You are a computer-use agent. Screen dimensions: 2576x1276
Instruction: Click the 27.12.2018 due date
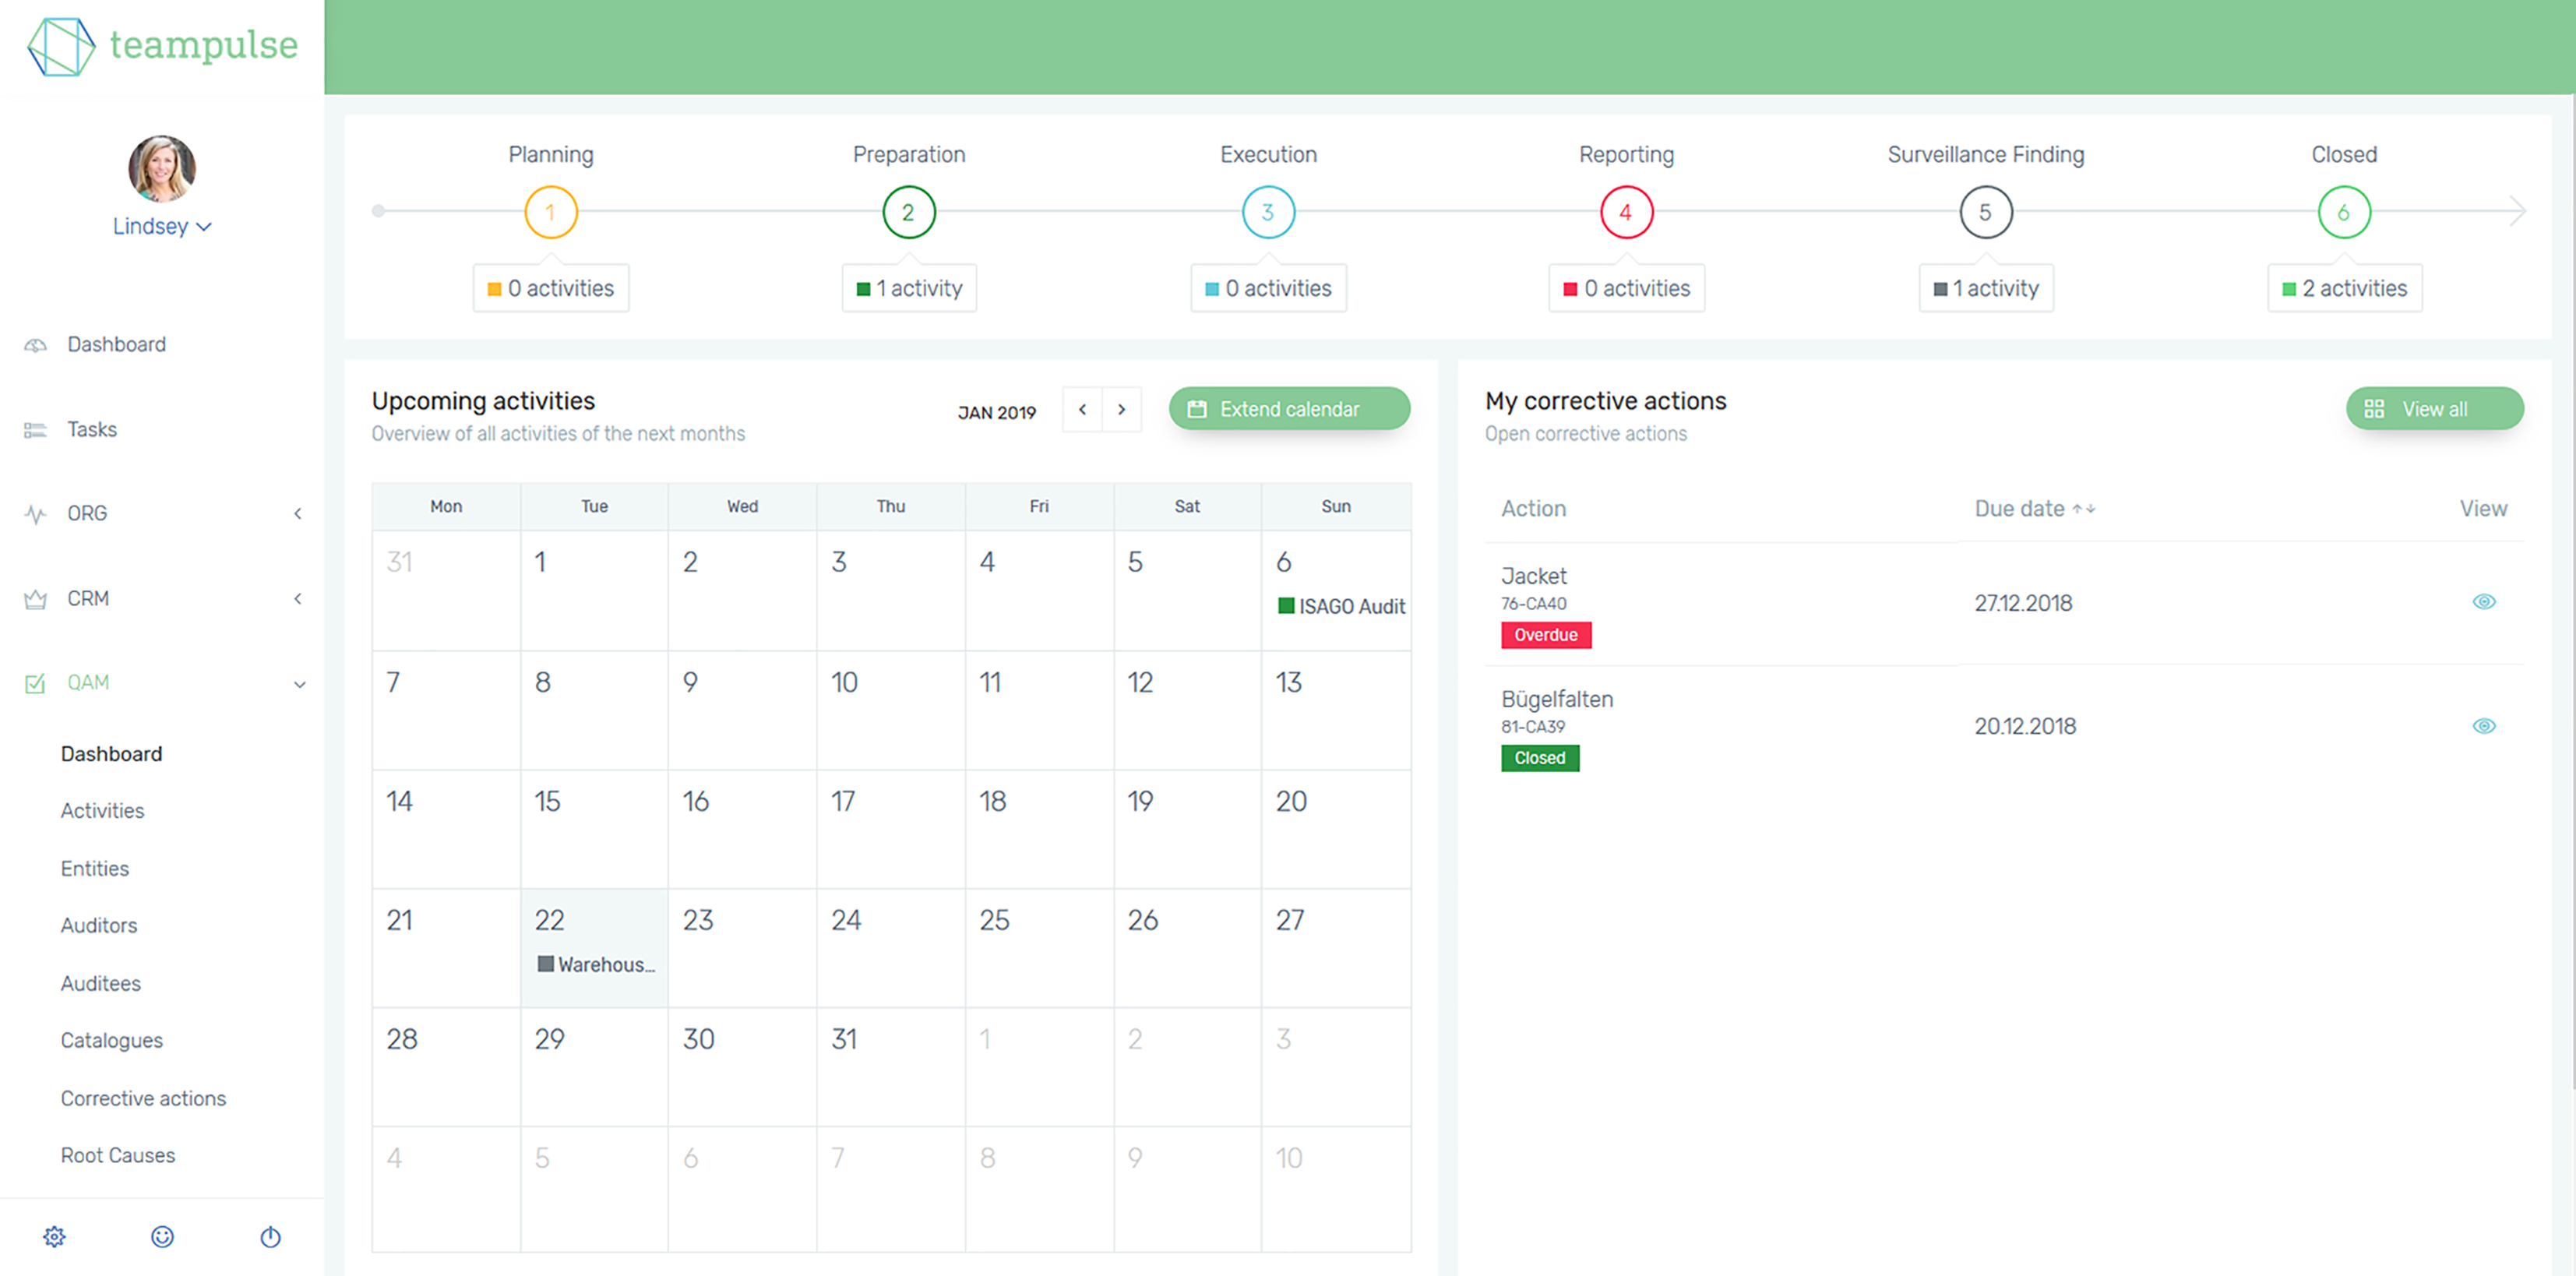(2023, 604)
